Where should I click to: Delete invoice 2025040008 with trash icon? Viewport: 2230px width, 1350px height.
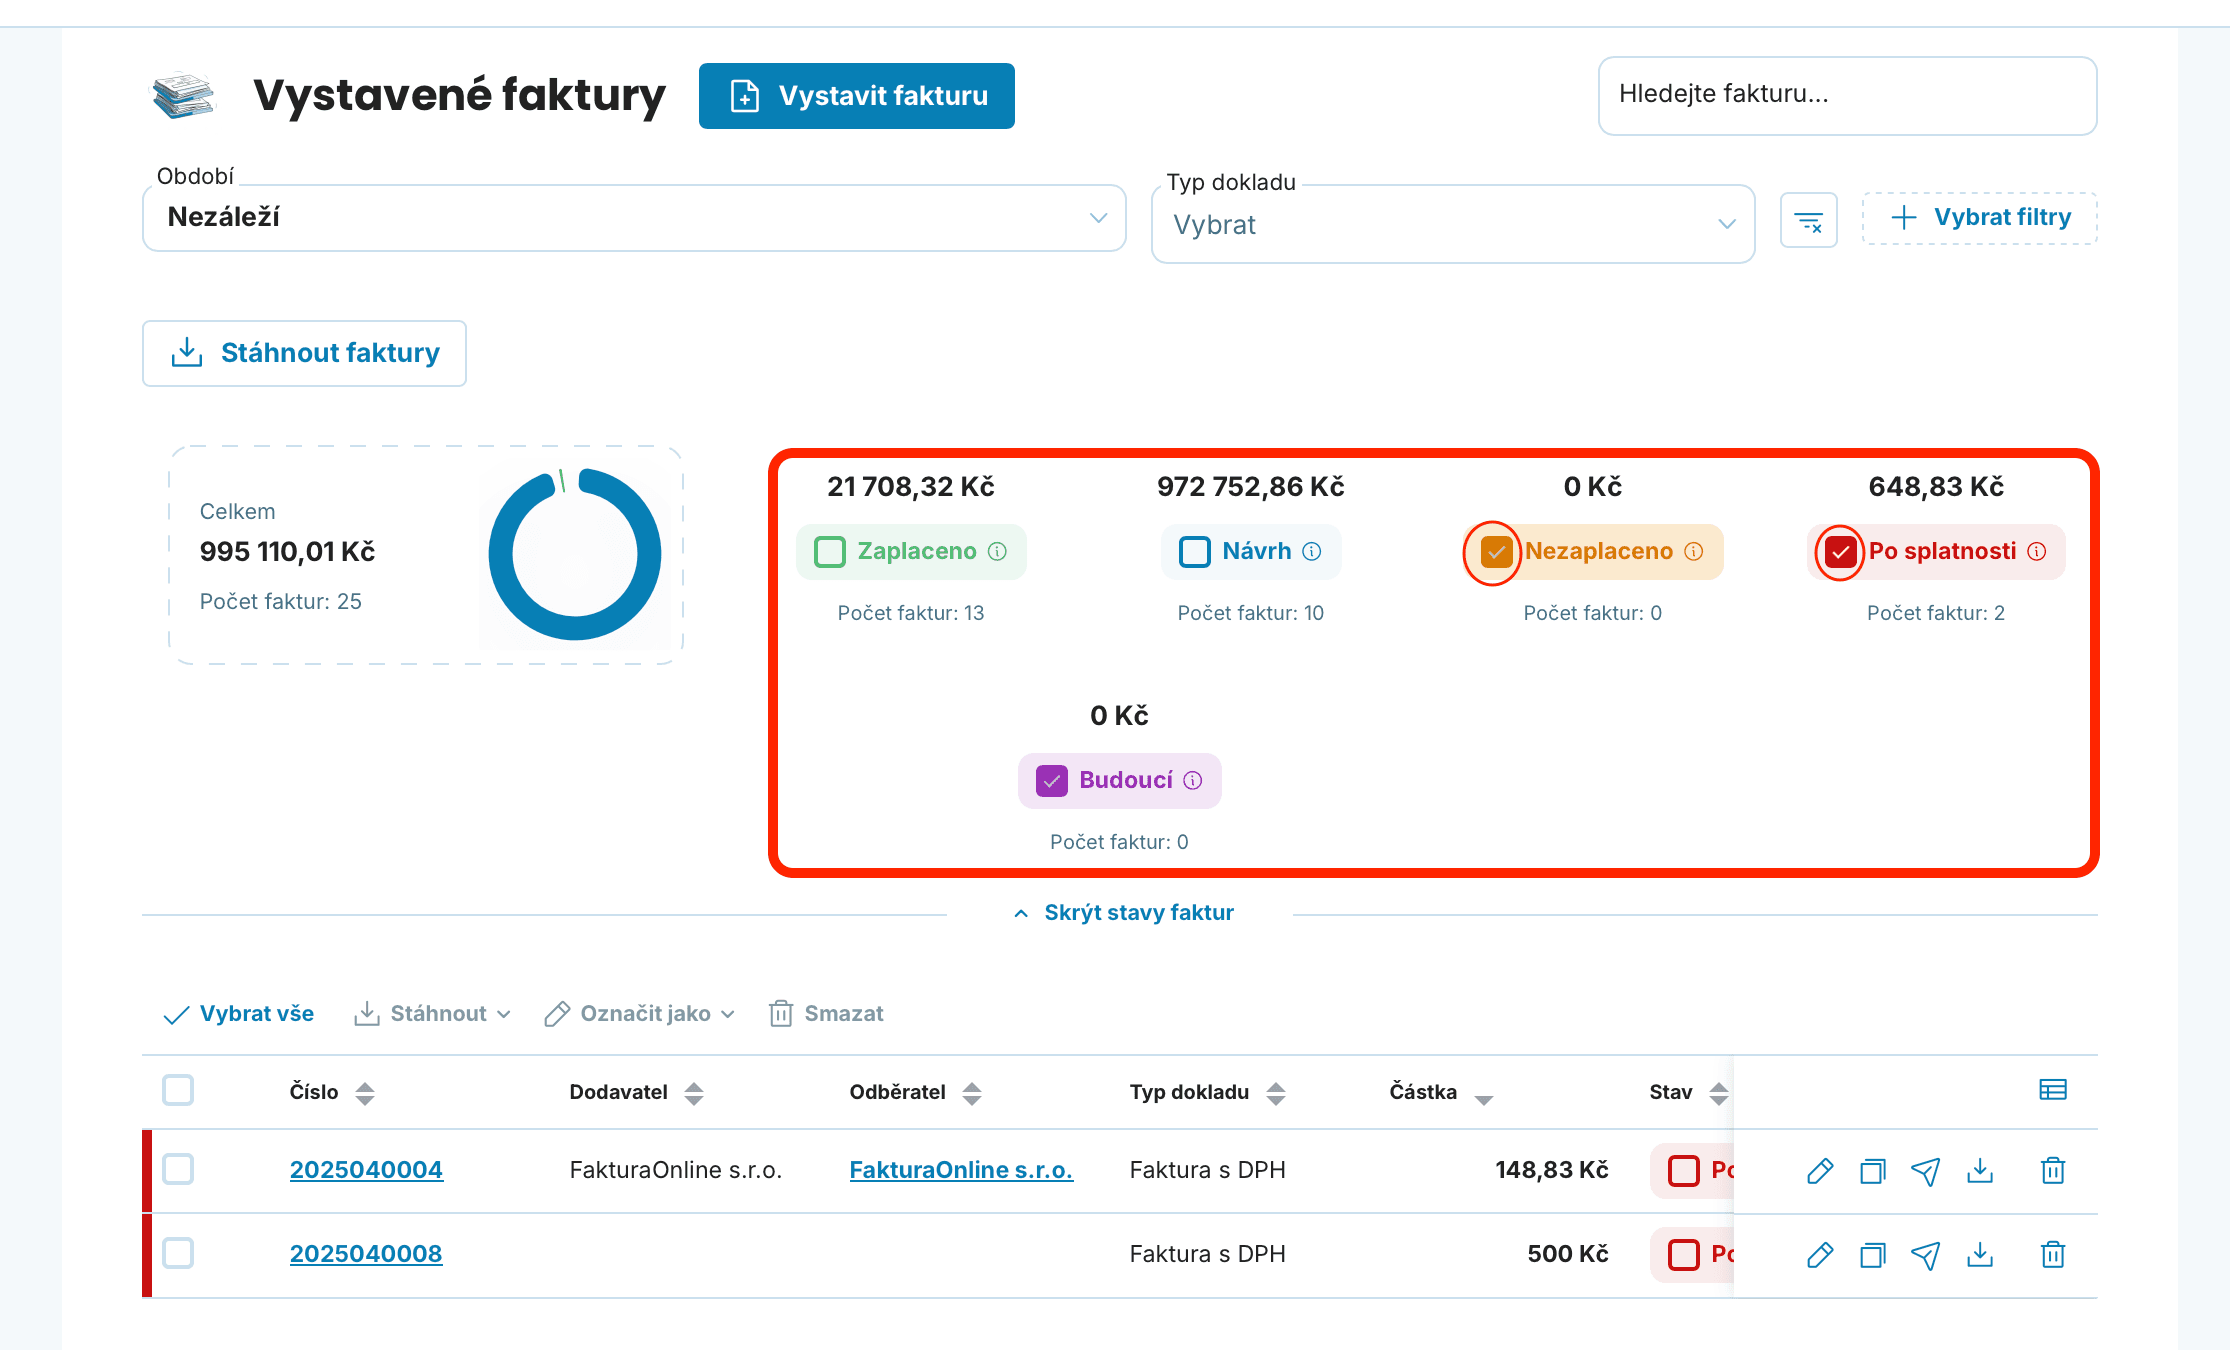tap(2053, 1254)
